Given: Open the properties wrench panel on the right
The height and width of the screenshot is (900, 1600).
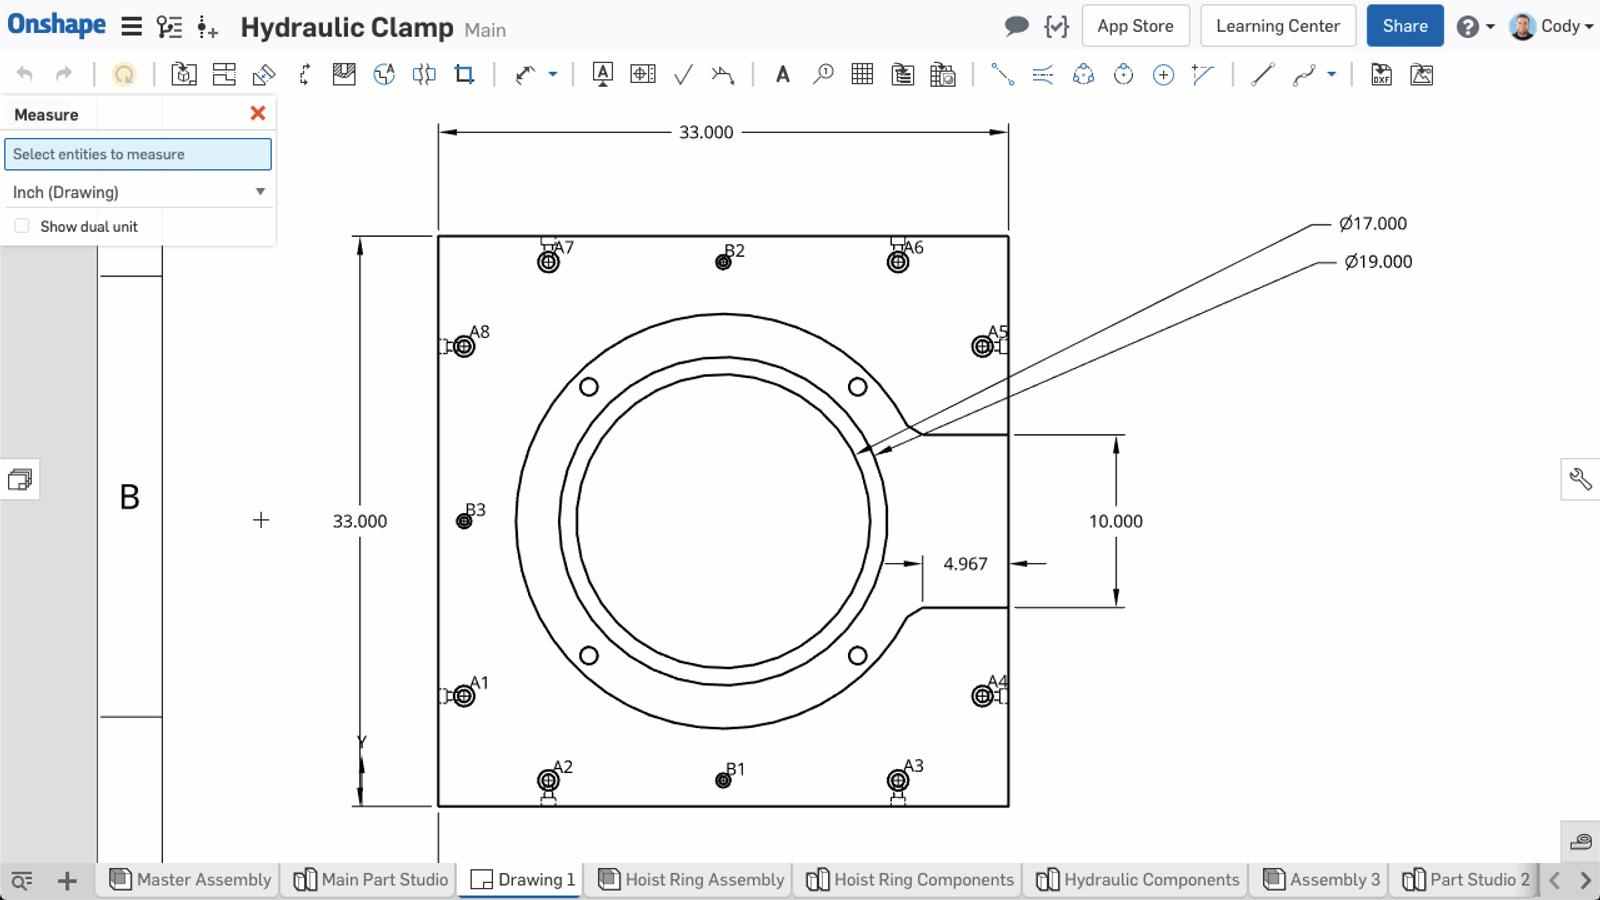Looking at the screenshot, I should [1581, 479].
